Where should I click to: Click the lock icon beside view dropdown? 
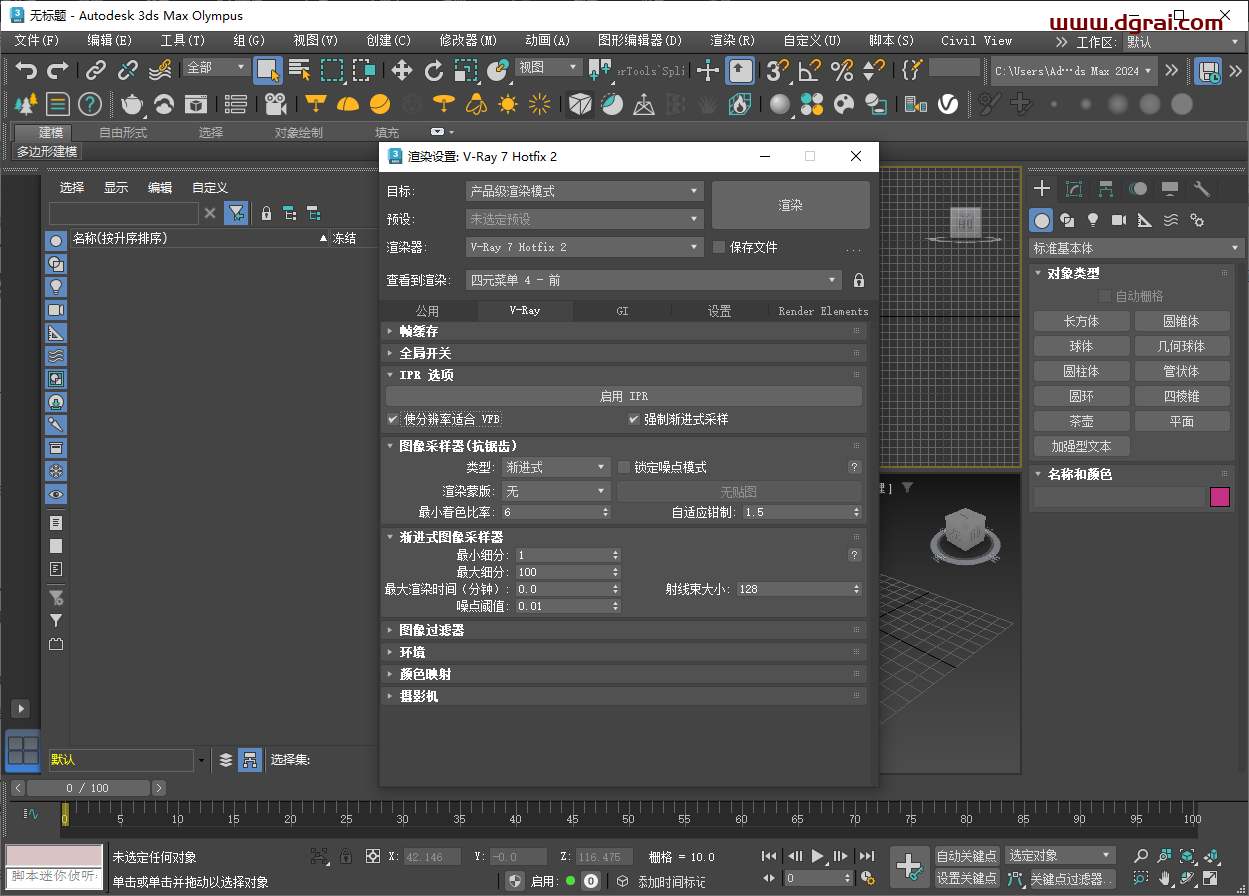pos(859,281)
